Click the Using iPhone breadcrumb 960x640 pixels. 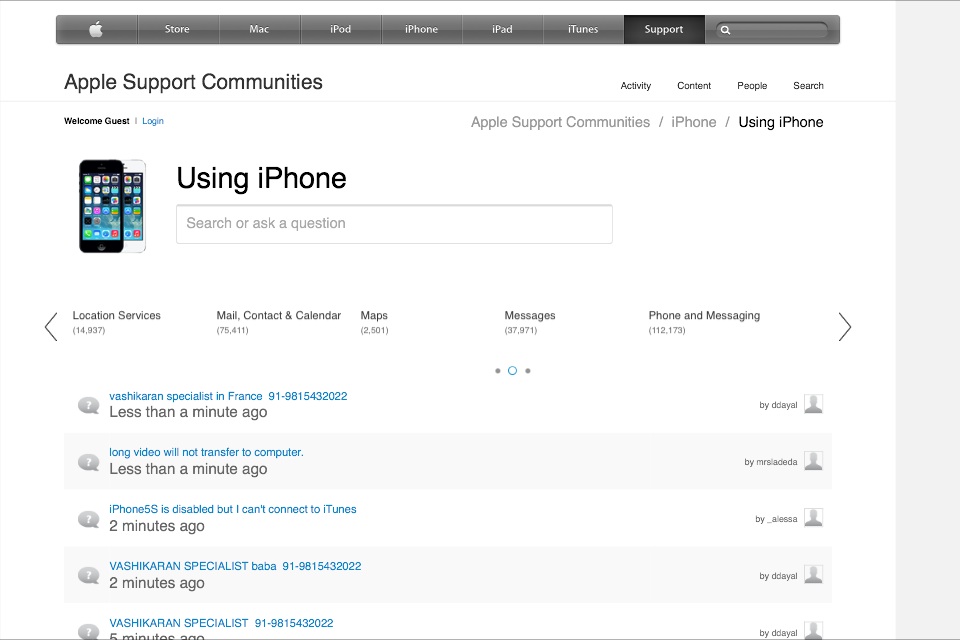[x=781, y=122]
